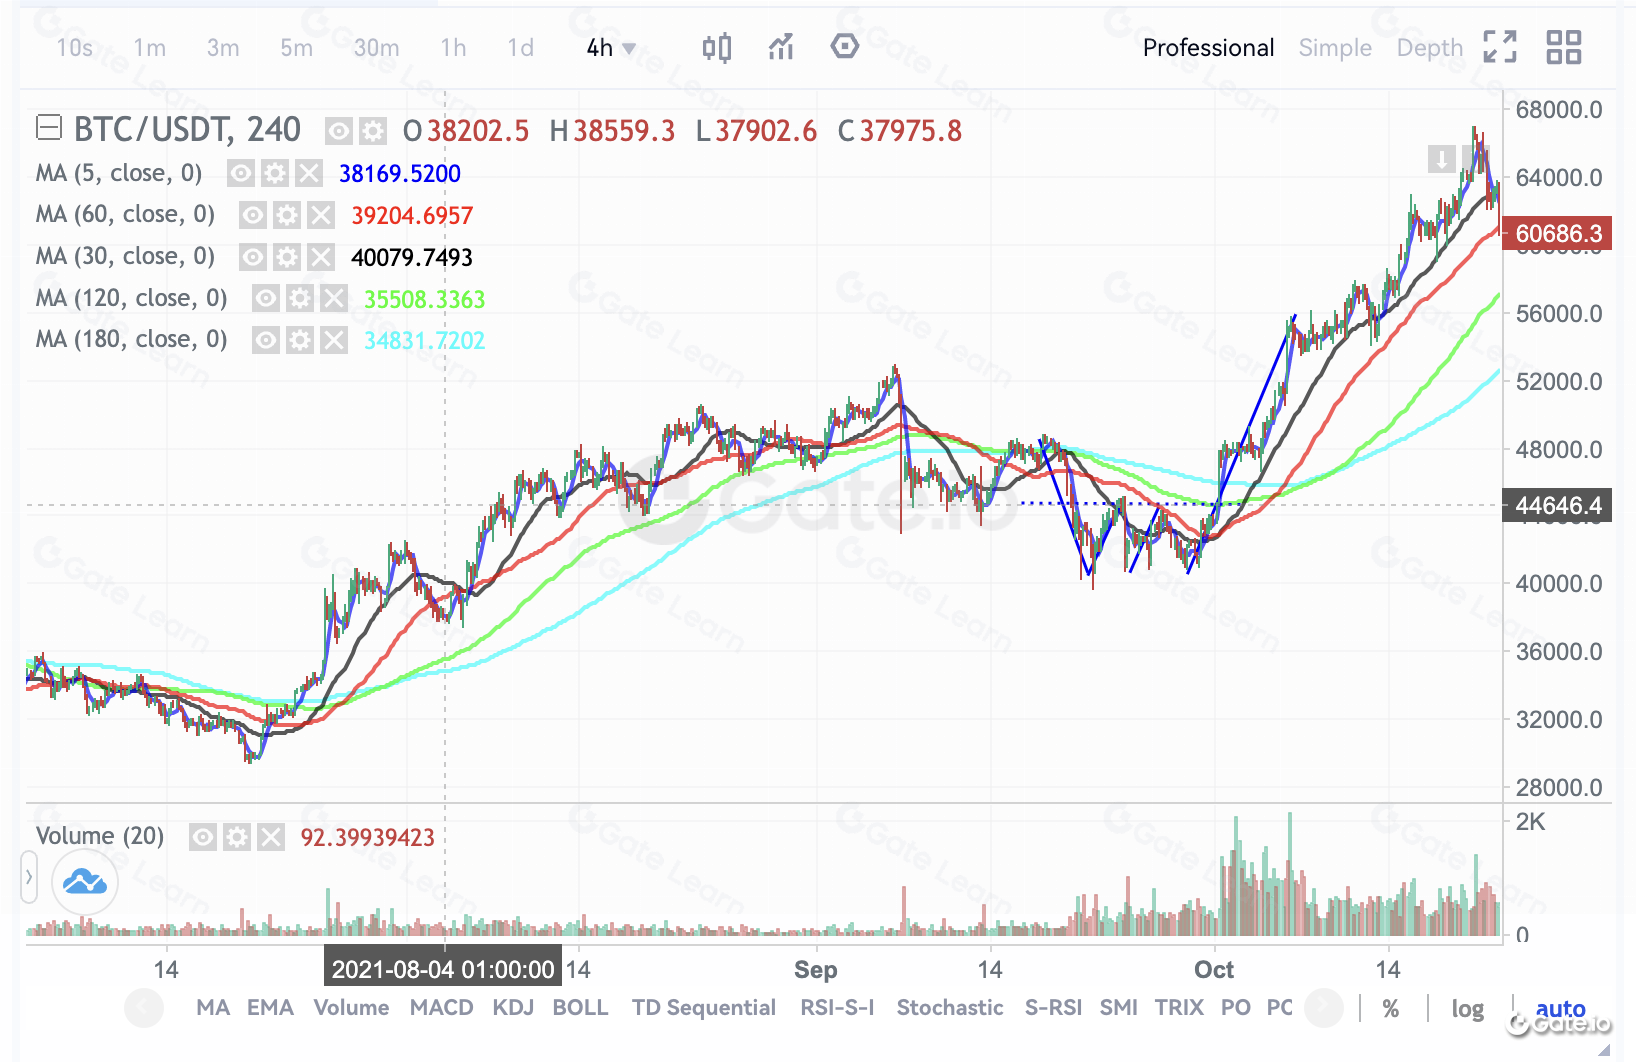Click the cloud icon in volume panel

click(x=85, y=882)
